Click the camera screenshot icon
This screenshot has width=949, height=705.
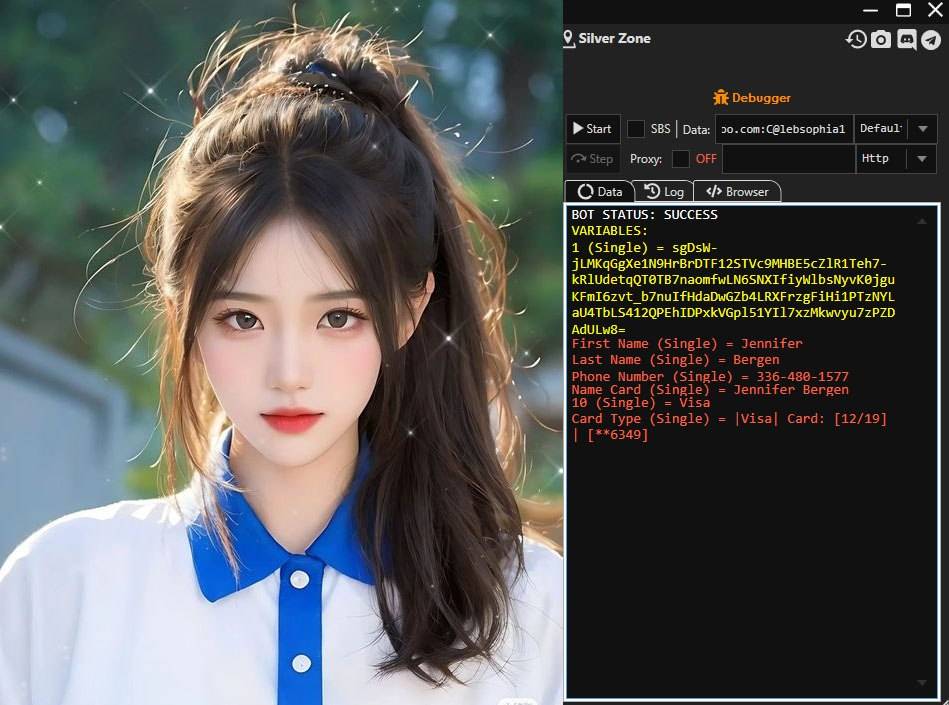click(x=881, y=40)
